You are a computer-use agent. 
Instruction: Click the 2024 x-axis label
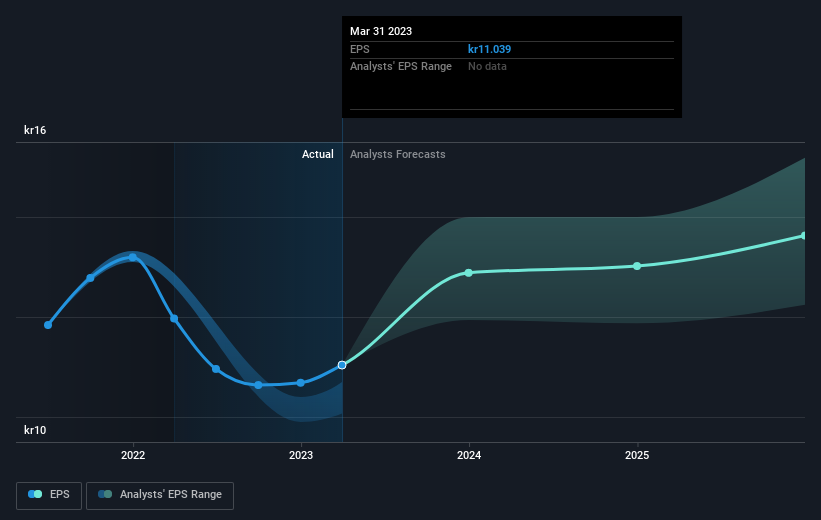[x=469, y=455]
